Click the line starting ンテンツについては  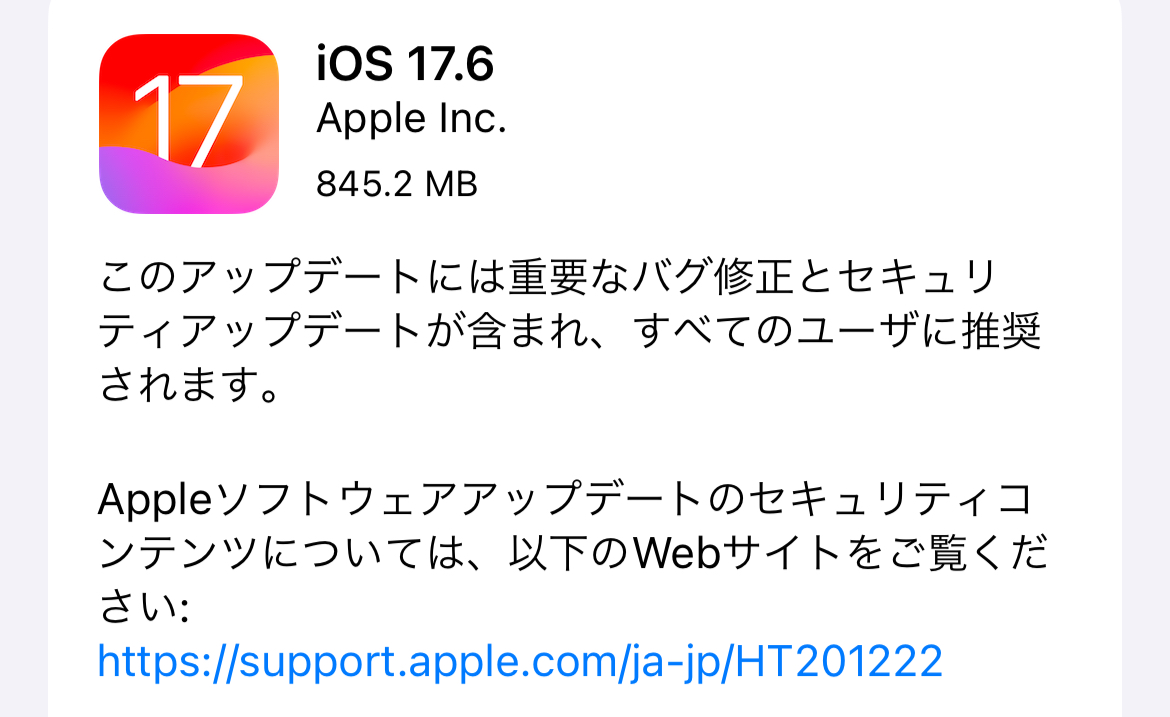(x=574, y=553)
